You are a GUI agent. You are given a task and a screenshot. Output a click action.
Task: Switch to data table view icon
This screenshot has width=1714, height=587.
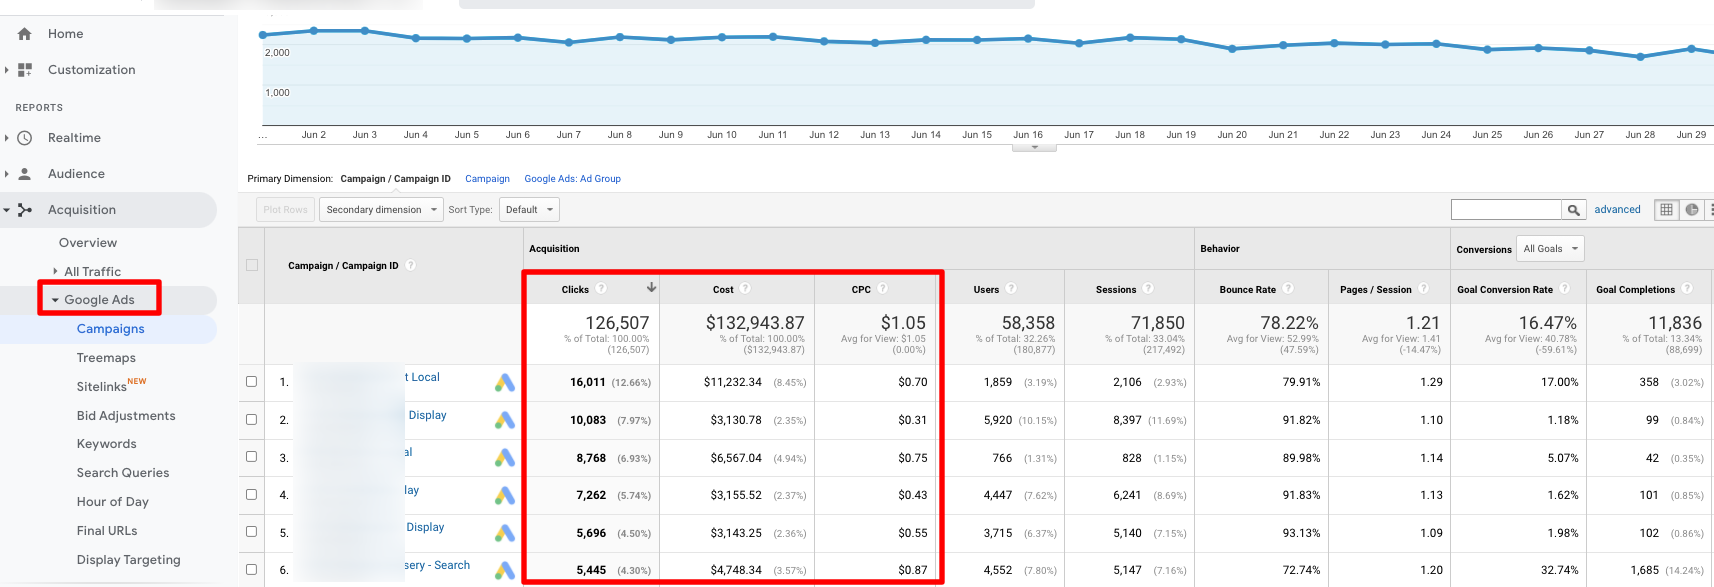pos(1666,210)
